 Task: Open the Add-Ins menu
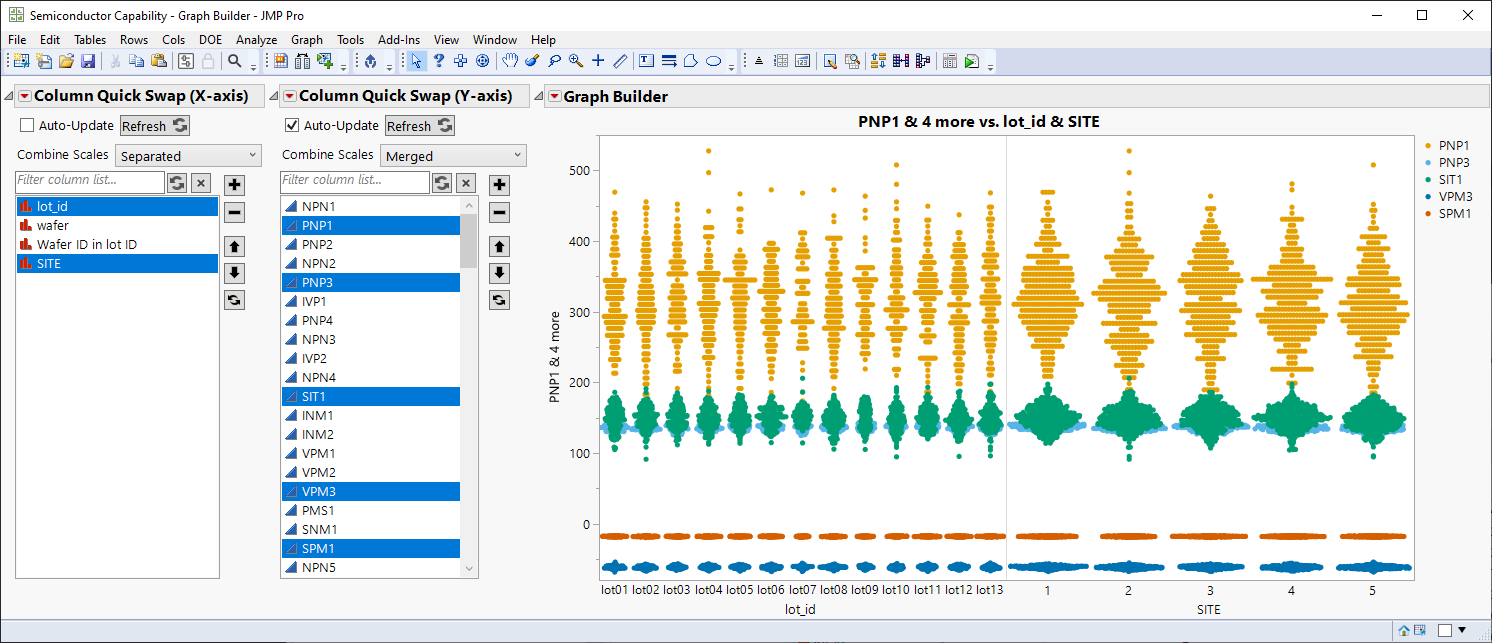pyautogui.click(x=398, y=40)
